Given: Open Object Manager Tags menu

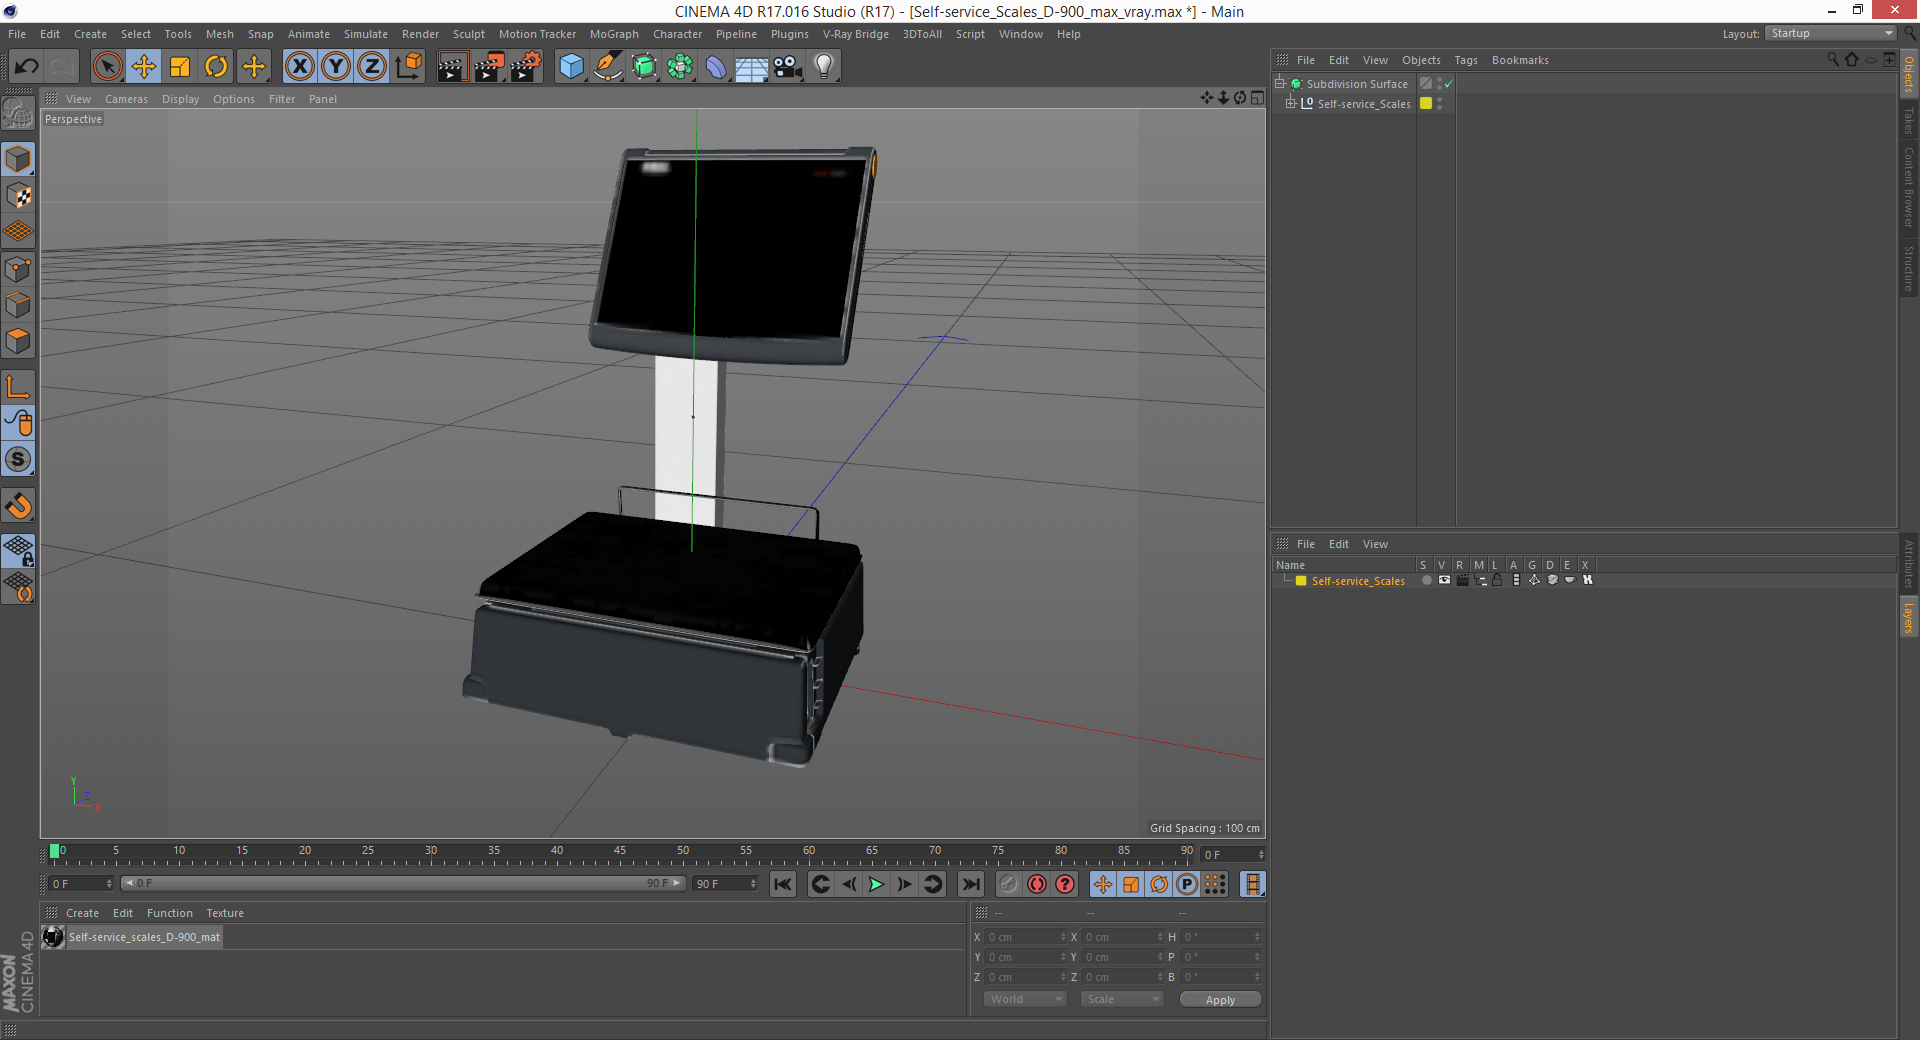Looking at the screenshot, I should pyautogui.click(x=1466, y=60).
